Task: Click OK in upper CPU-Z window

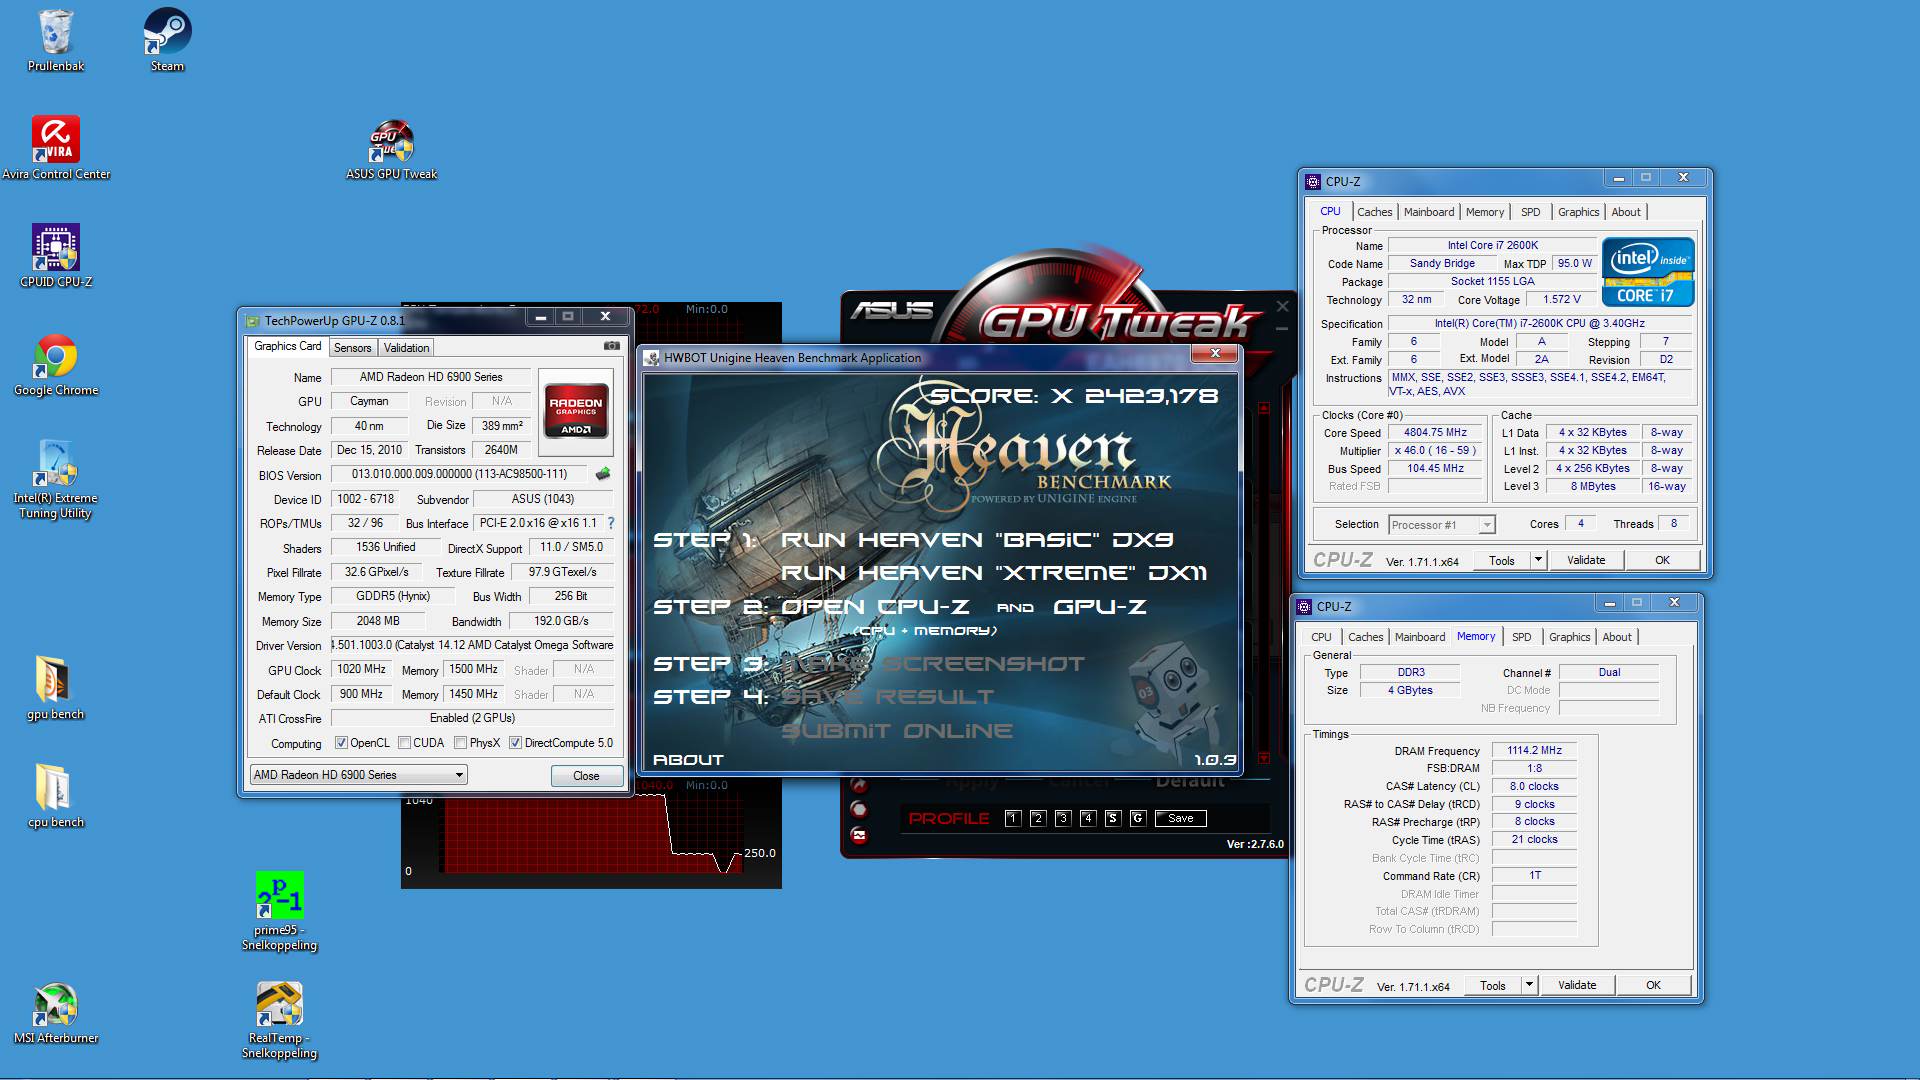Action: [x=1662, y=560]
